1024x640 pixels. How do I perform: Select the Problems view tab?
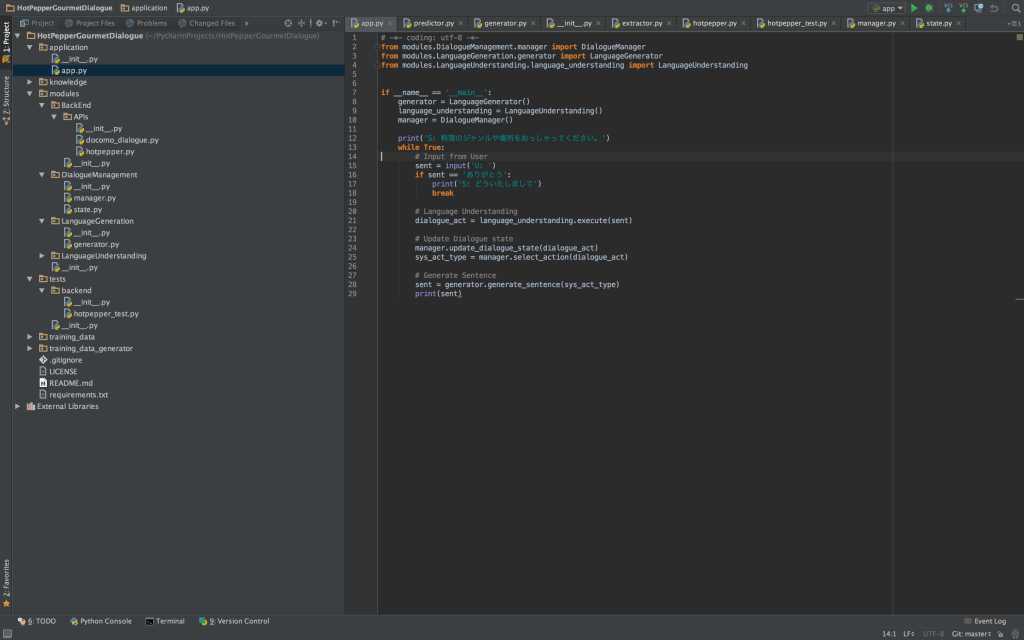pos(146,23)
